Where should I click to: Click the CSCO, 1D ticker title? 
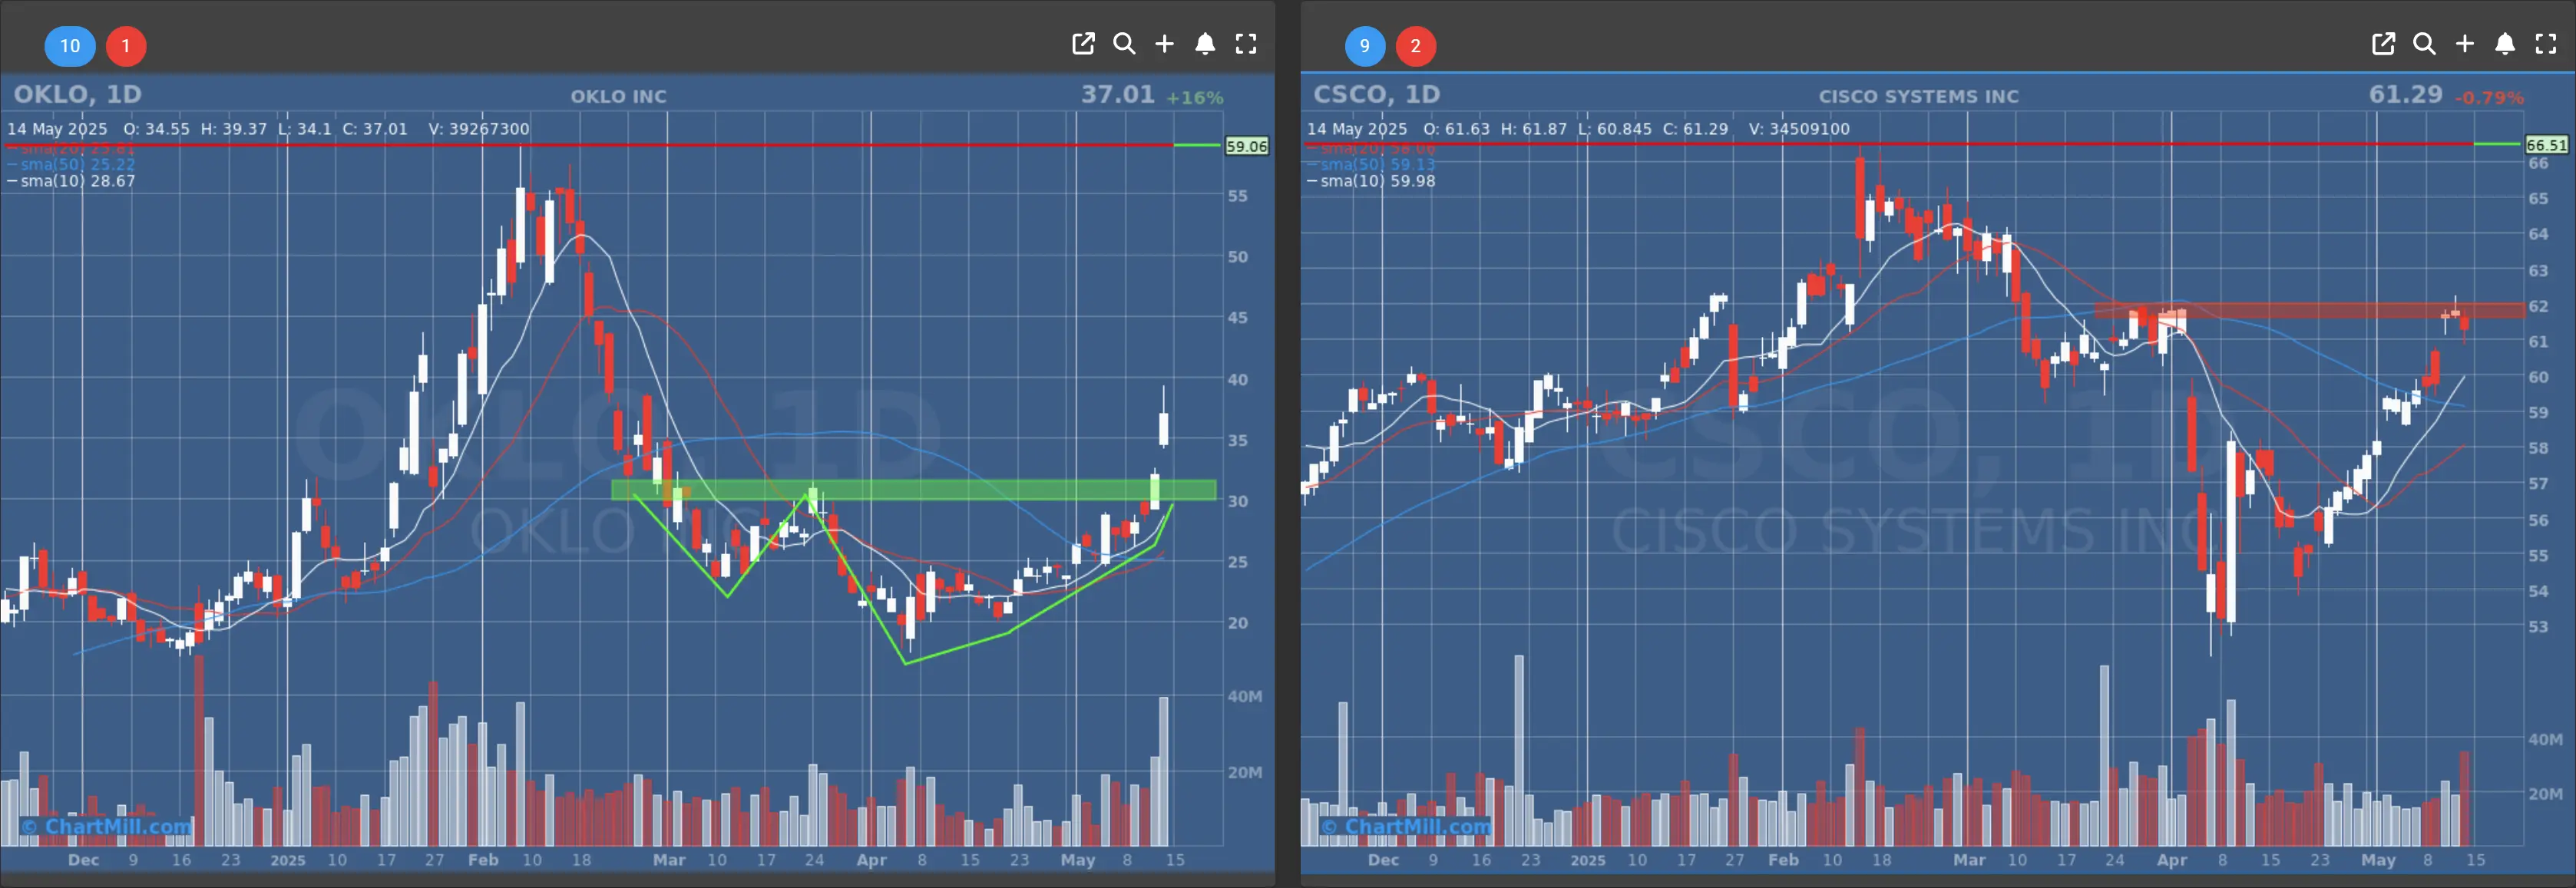click(1376, 94)
